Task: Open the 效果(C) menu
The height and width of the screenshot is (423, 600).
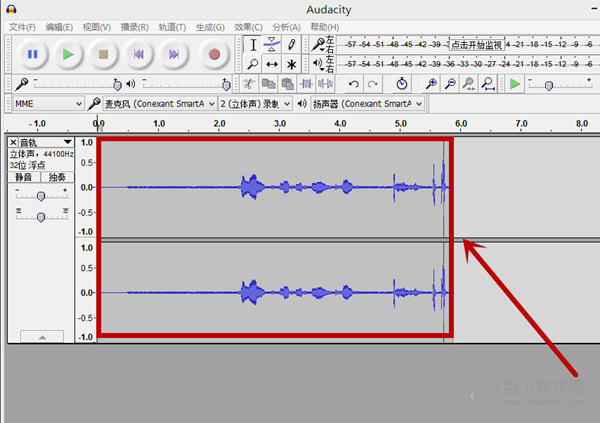Action: (x=248, y=27)
